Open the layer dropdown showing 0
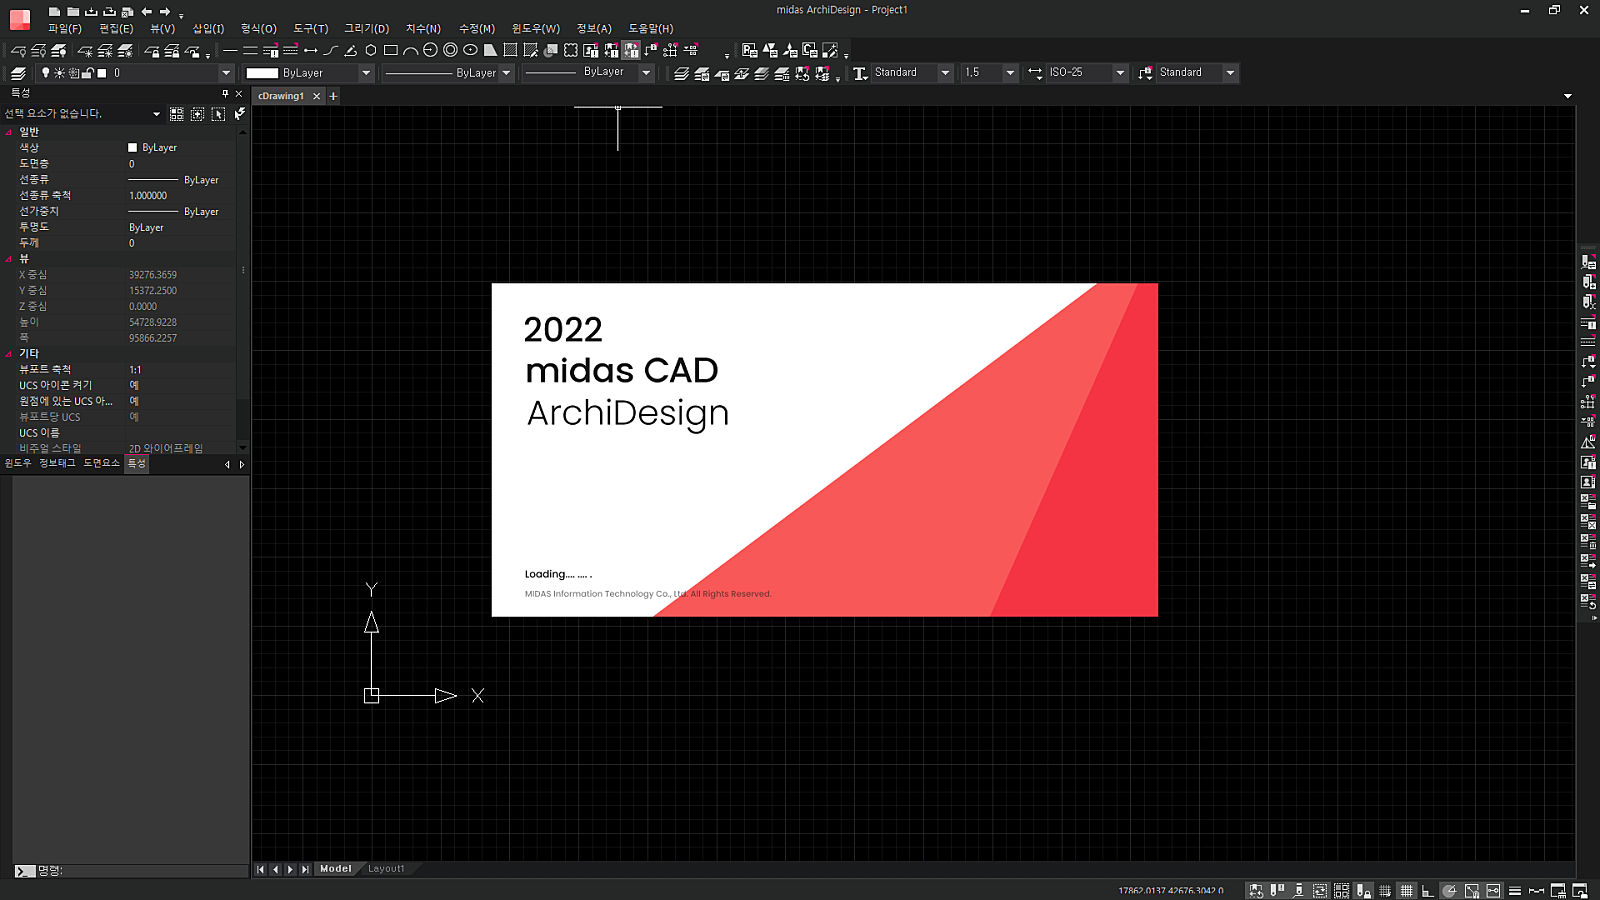This screenshot has width=1600, height=900. [x=226, y=73]
